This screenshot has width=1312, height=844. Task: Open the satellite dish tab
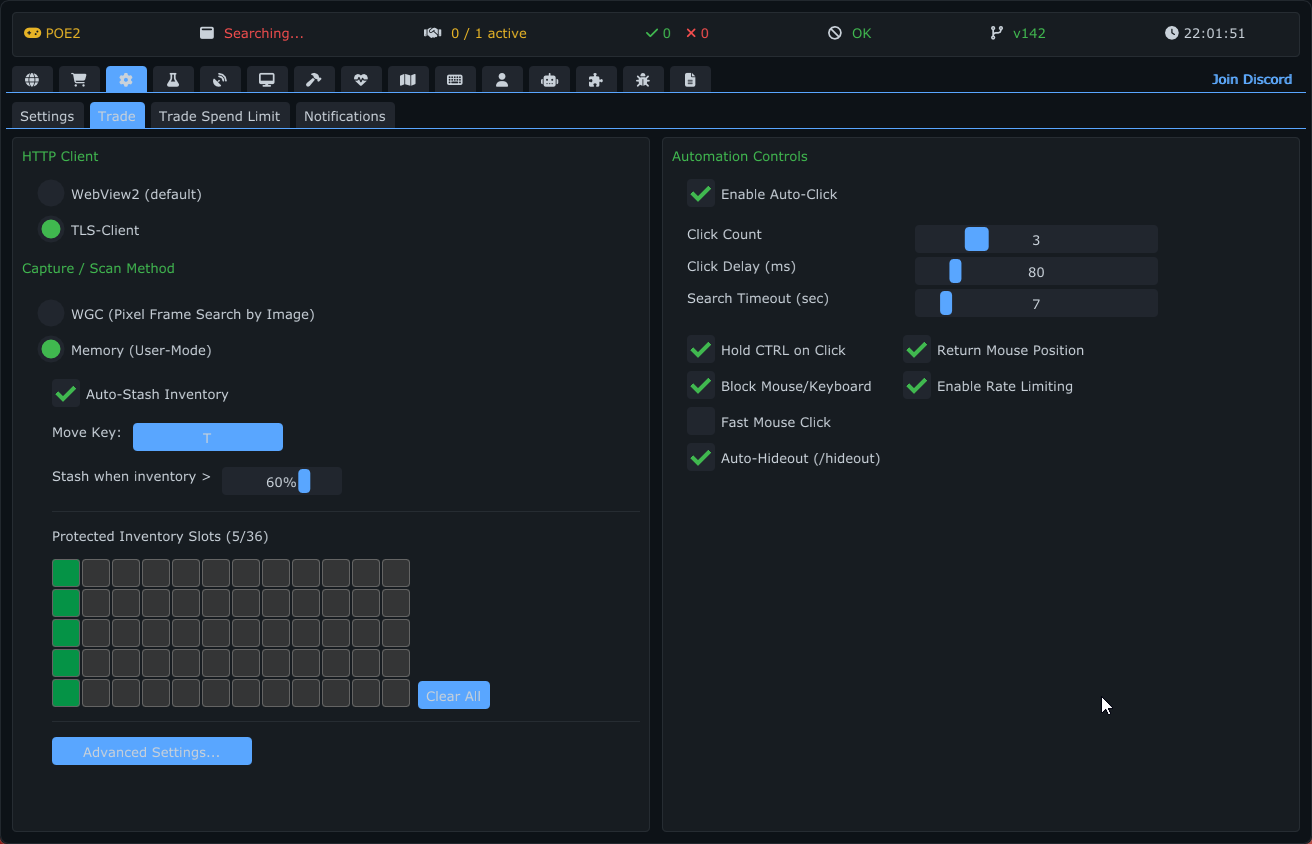click(x=220, y=80)
